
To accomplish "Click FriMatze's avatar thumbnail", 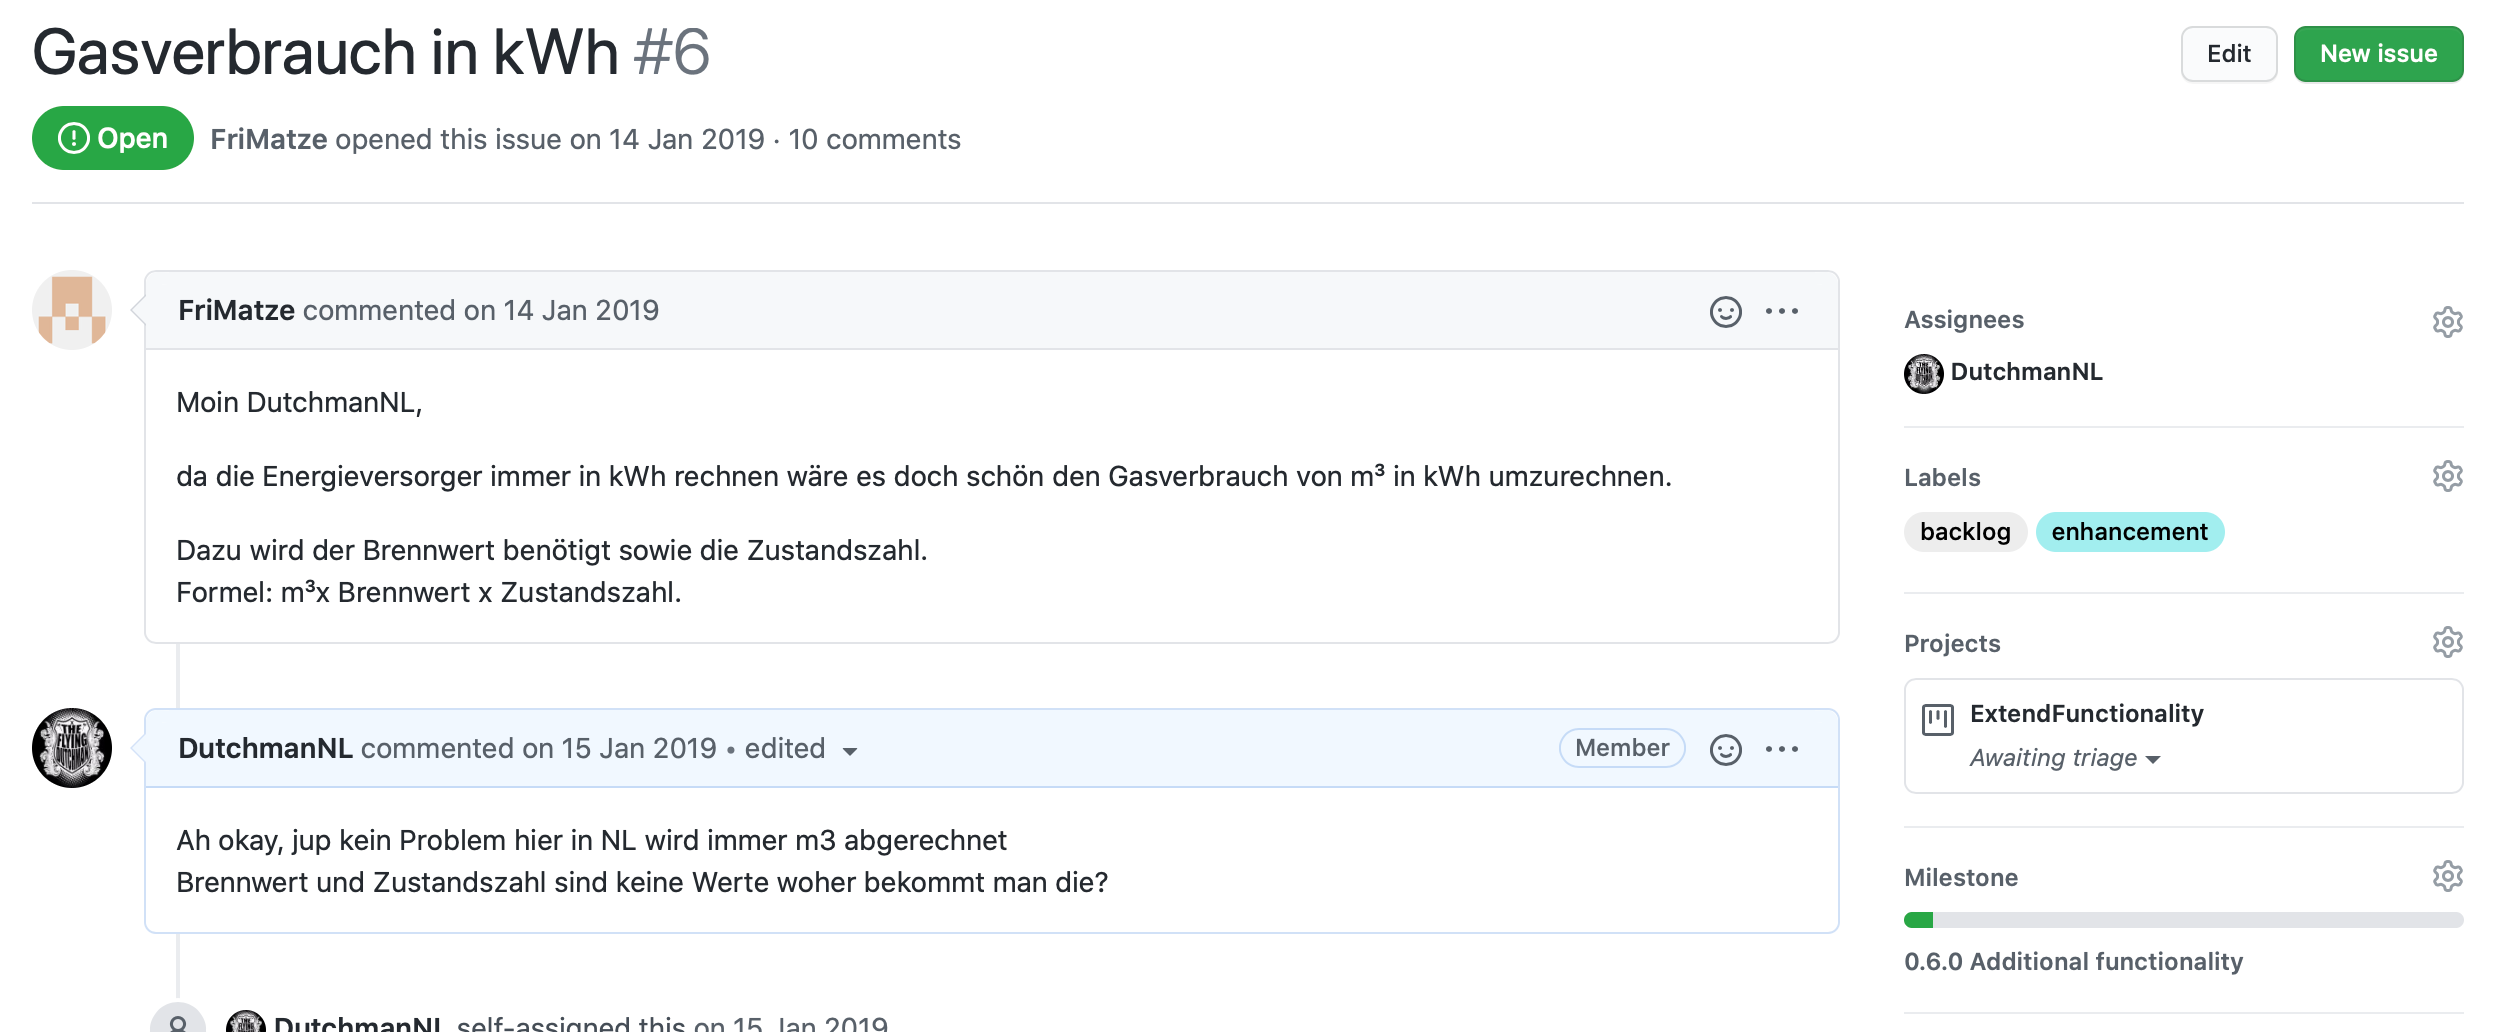I will pyautogui.click(x=72, y=310).
